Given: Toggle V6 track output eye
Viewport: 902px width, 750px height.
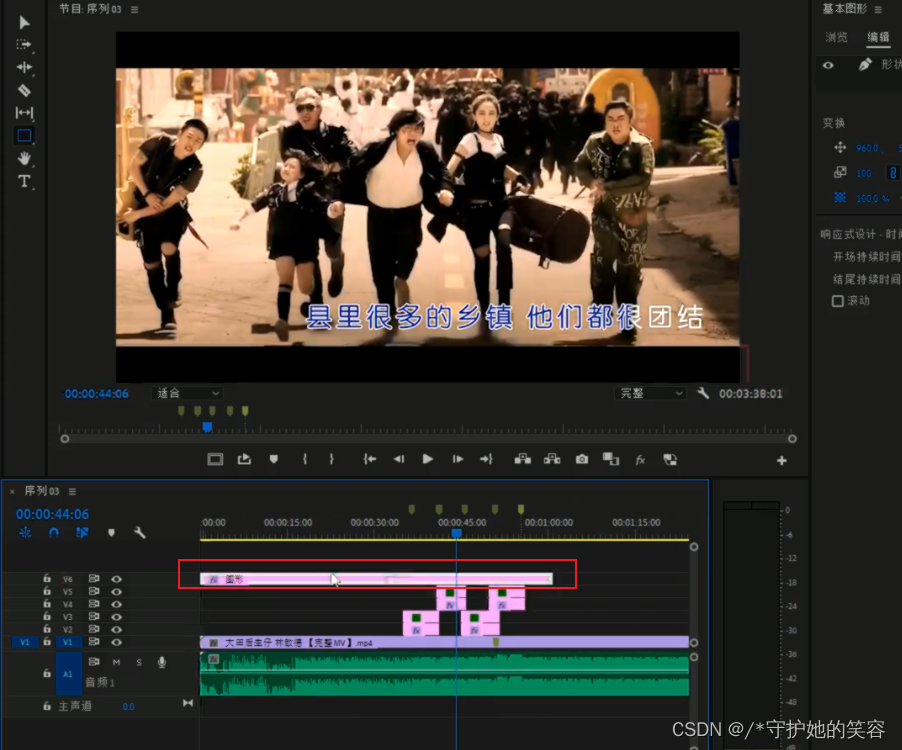Looking at the screenshot, I should [x=116, y=579].
